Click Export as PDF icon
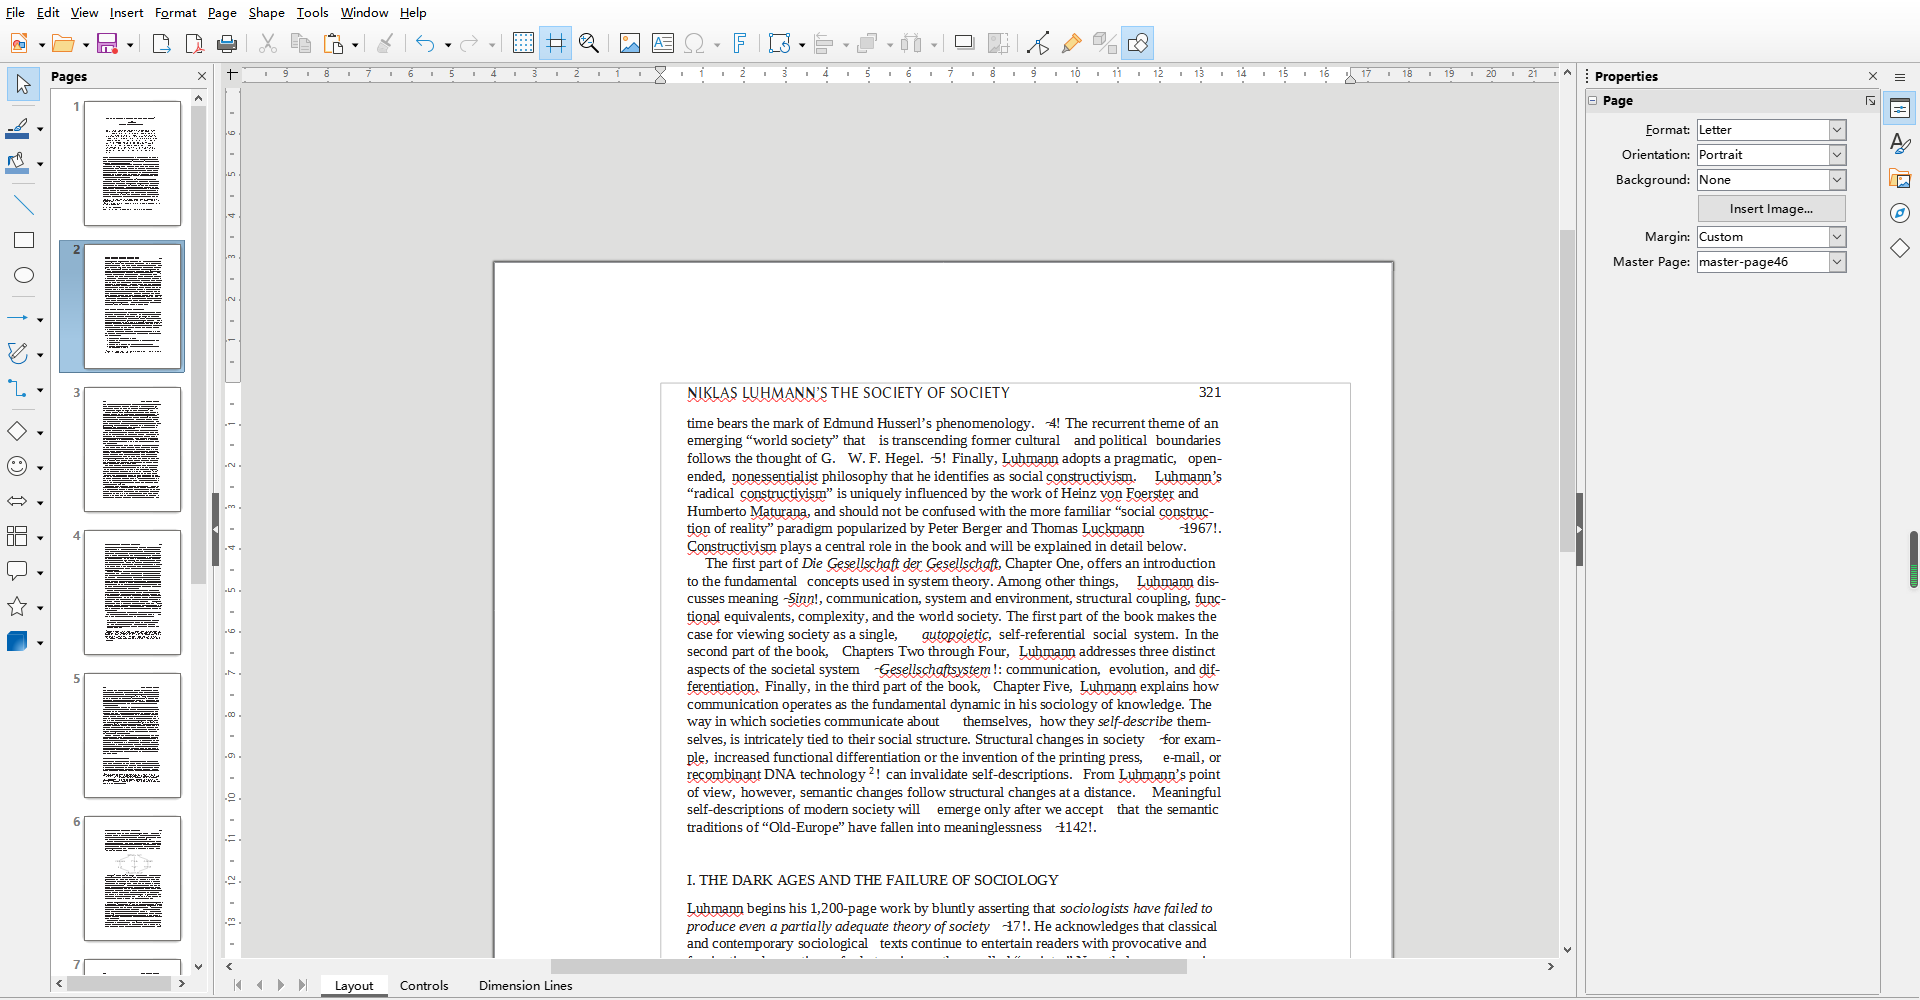This screenshot has width=1920, height=1000. 194,43
